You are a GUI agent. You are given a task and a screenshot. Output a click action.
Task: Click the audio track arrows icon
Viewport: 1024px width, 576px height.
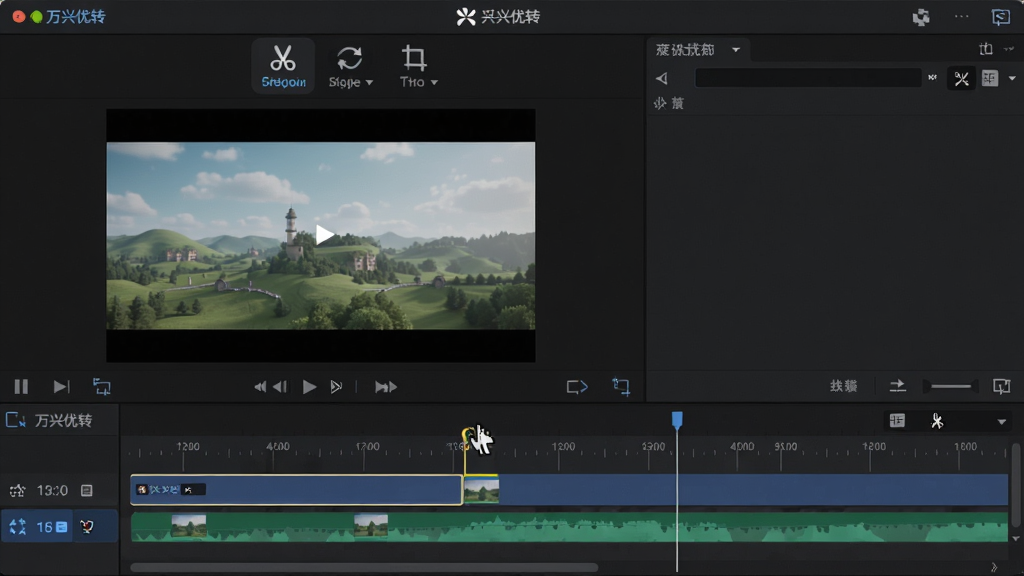[x=18, y=526]
